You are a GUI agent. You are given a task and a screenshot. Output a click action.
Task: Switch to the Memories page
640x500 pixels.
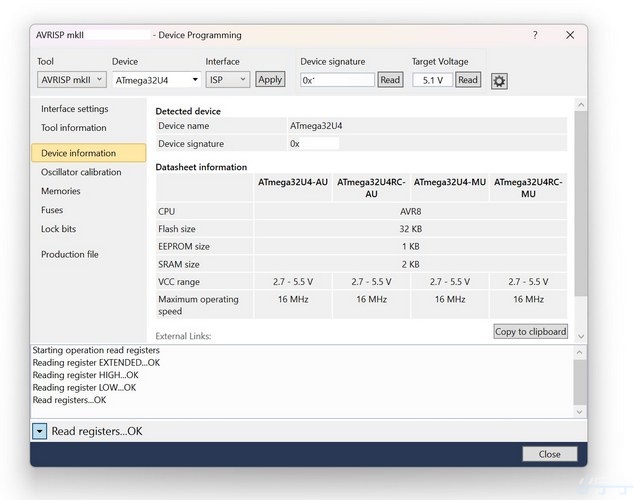(x=61, y=191)
